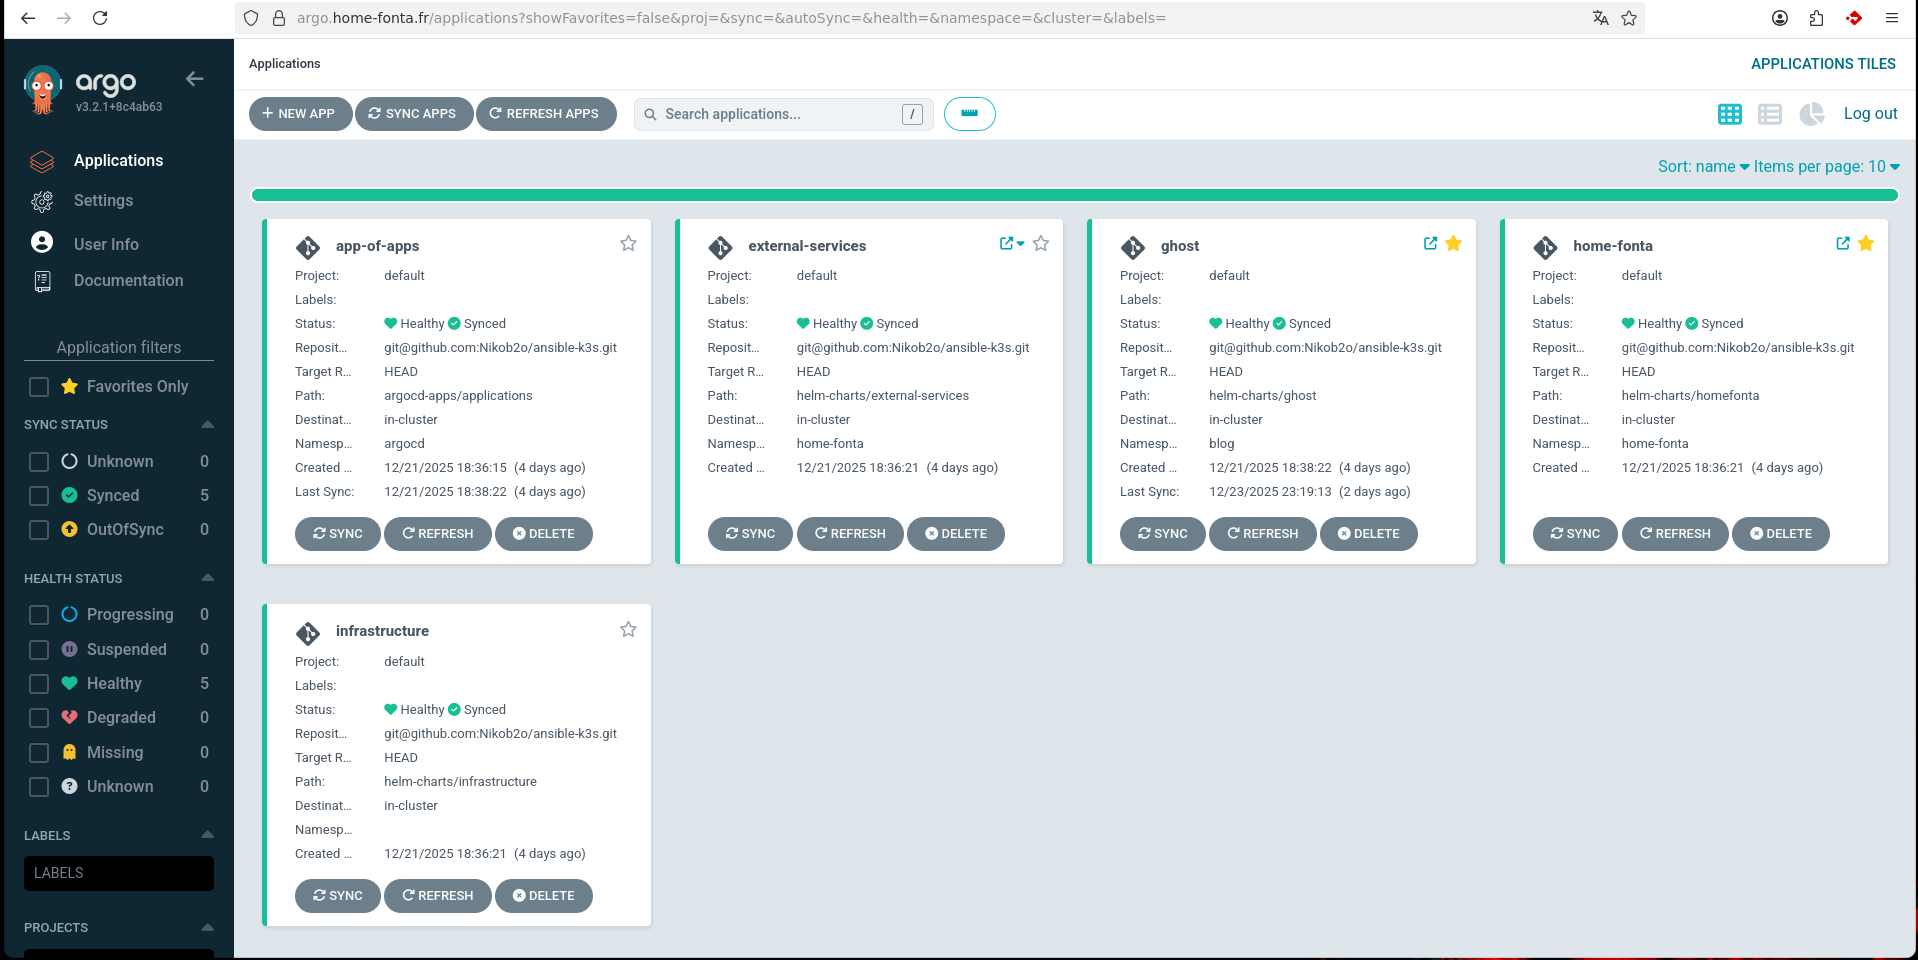Image resolution: width=1918 pixels, height=960 pixels.
Task: Click the NEW APP button
Action: point(299,114)
